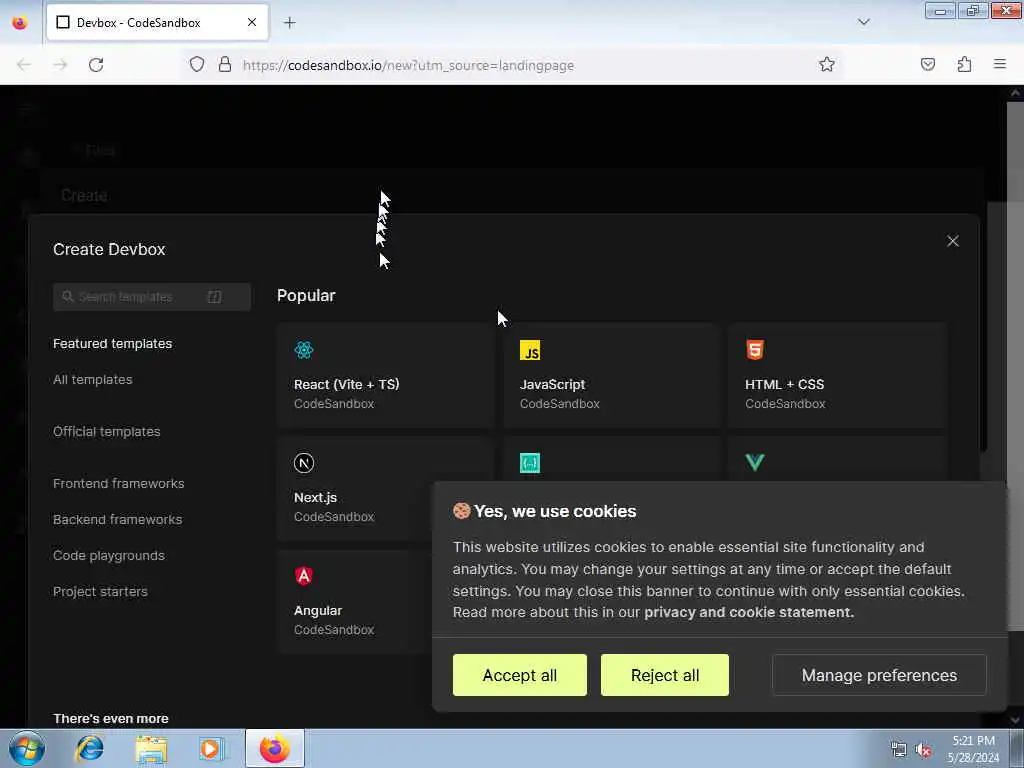Open All templates category

coord(93,379)
